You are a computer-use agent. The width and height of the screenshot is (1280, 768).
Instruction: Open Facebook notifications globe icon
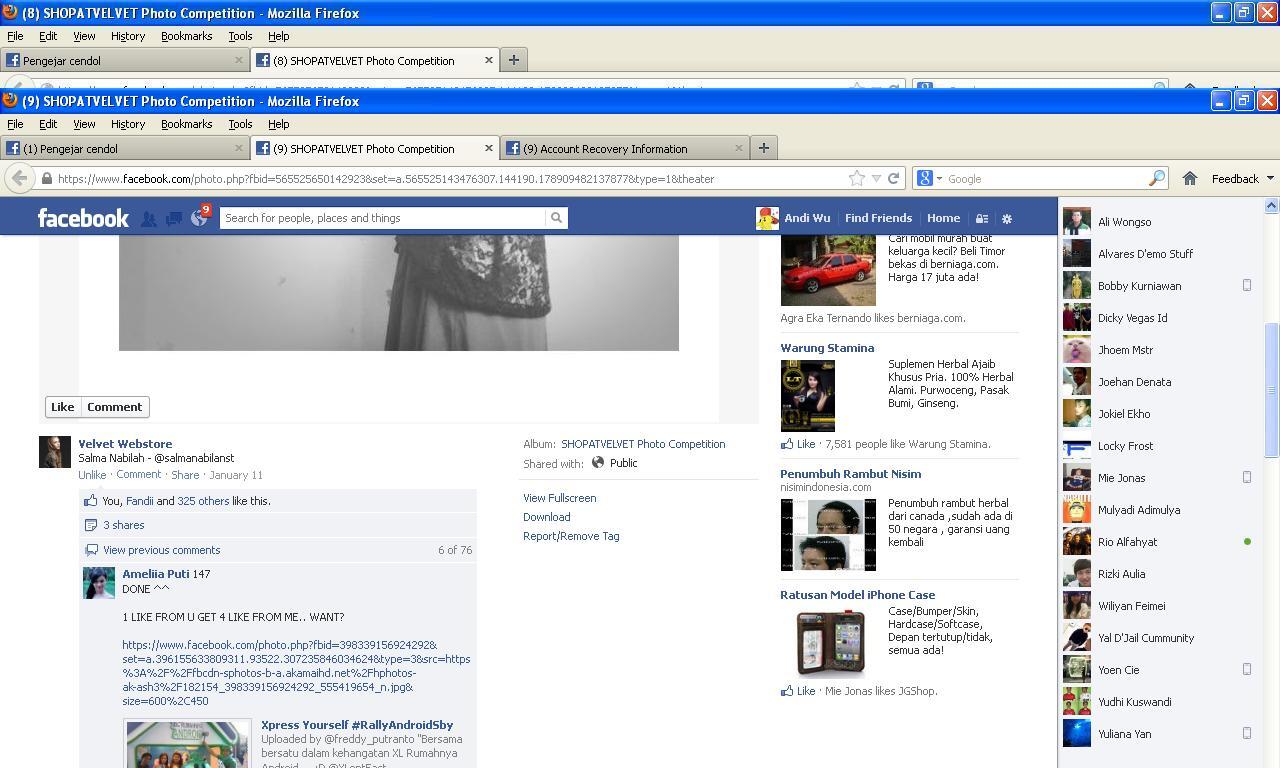(199, 218)
